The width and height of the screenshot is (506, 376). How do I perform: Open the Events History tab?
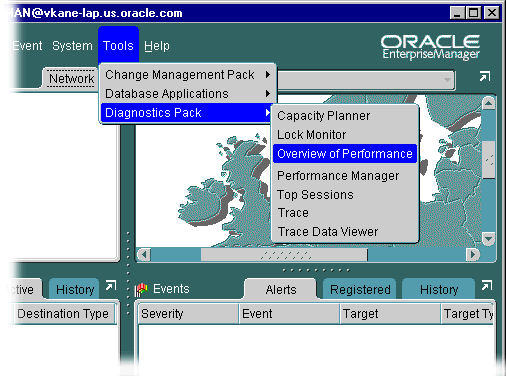[x=439, y=289]
